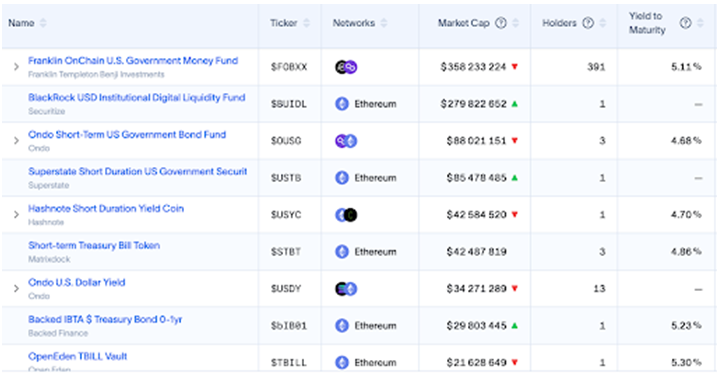Click the Market Cap help question-mark icon
This screenshot has height=384, width=727.
click(x=501, y=23)
